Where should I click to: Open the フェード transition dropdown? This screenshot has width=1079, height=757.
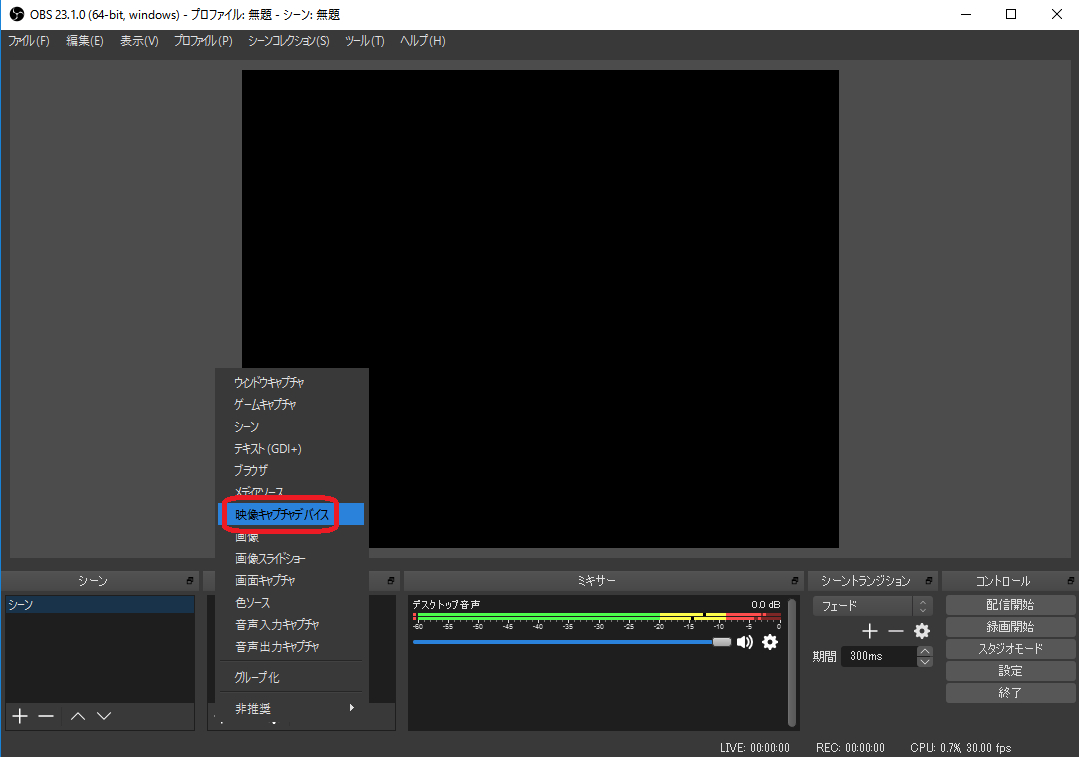click(x=872, y=606)
